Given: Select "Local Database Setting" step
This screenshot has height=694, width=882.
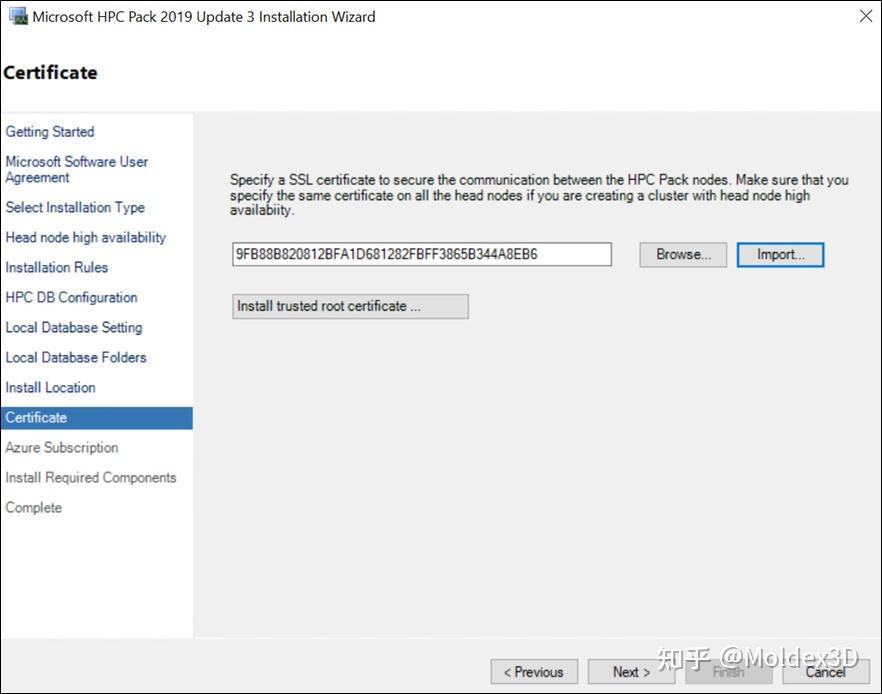Looking at the screenshot, I should click(x=73, y=327).
